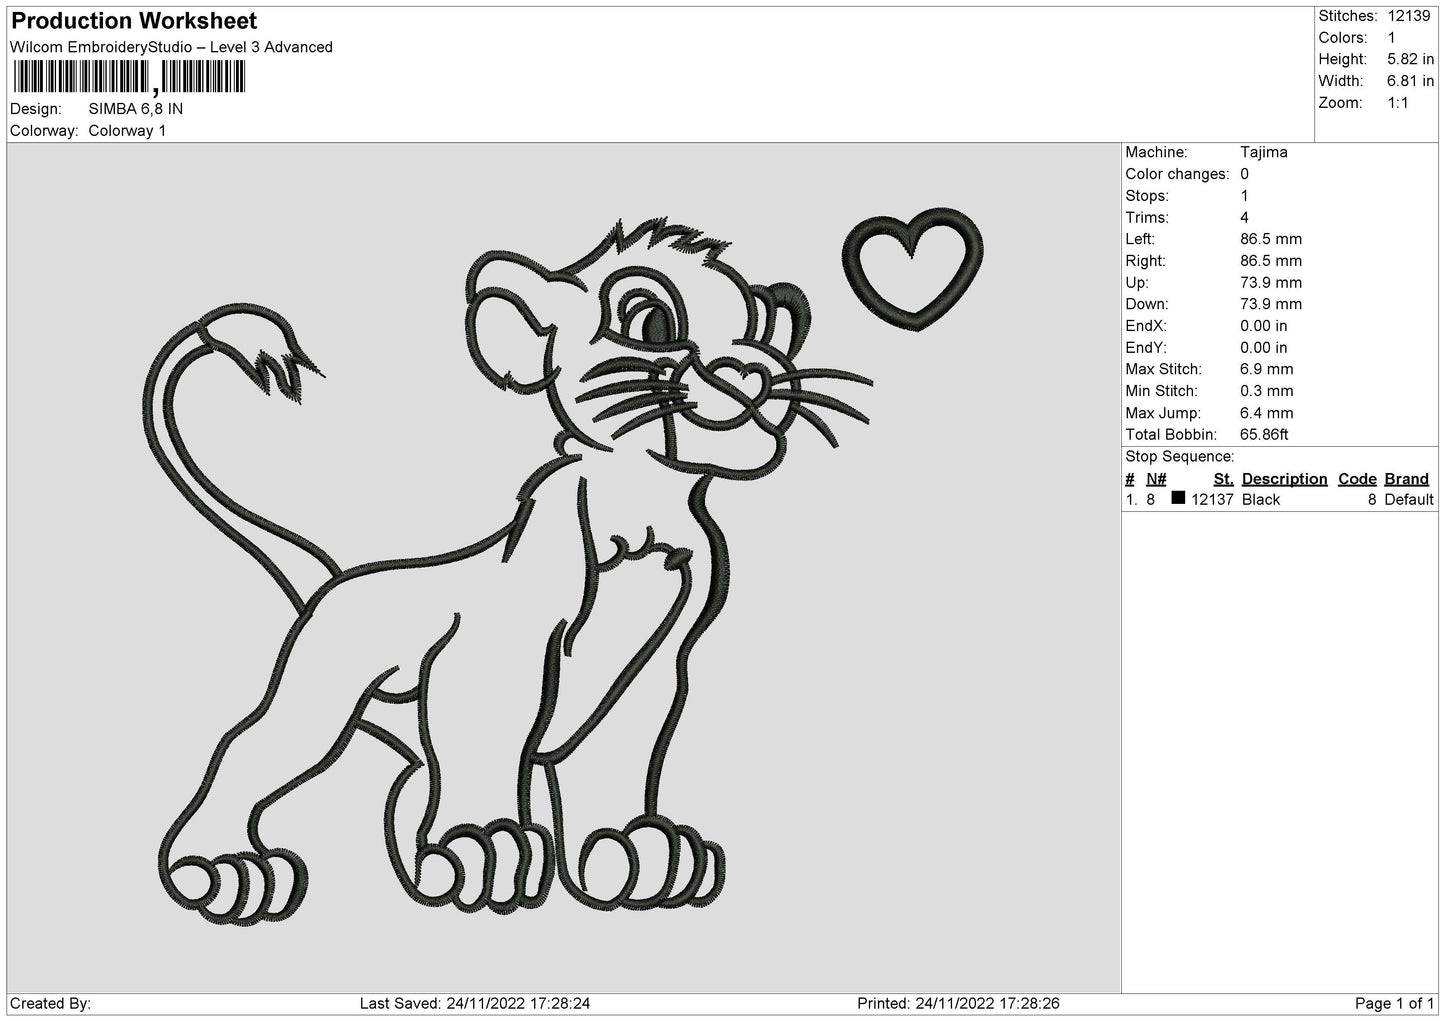1445x1021 pixels.
Task: Click the Width value 6.81 in
Action: point(1410,81)
